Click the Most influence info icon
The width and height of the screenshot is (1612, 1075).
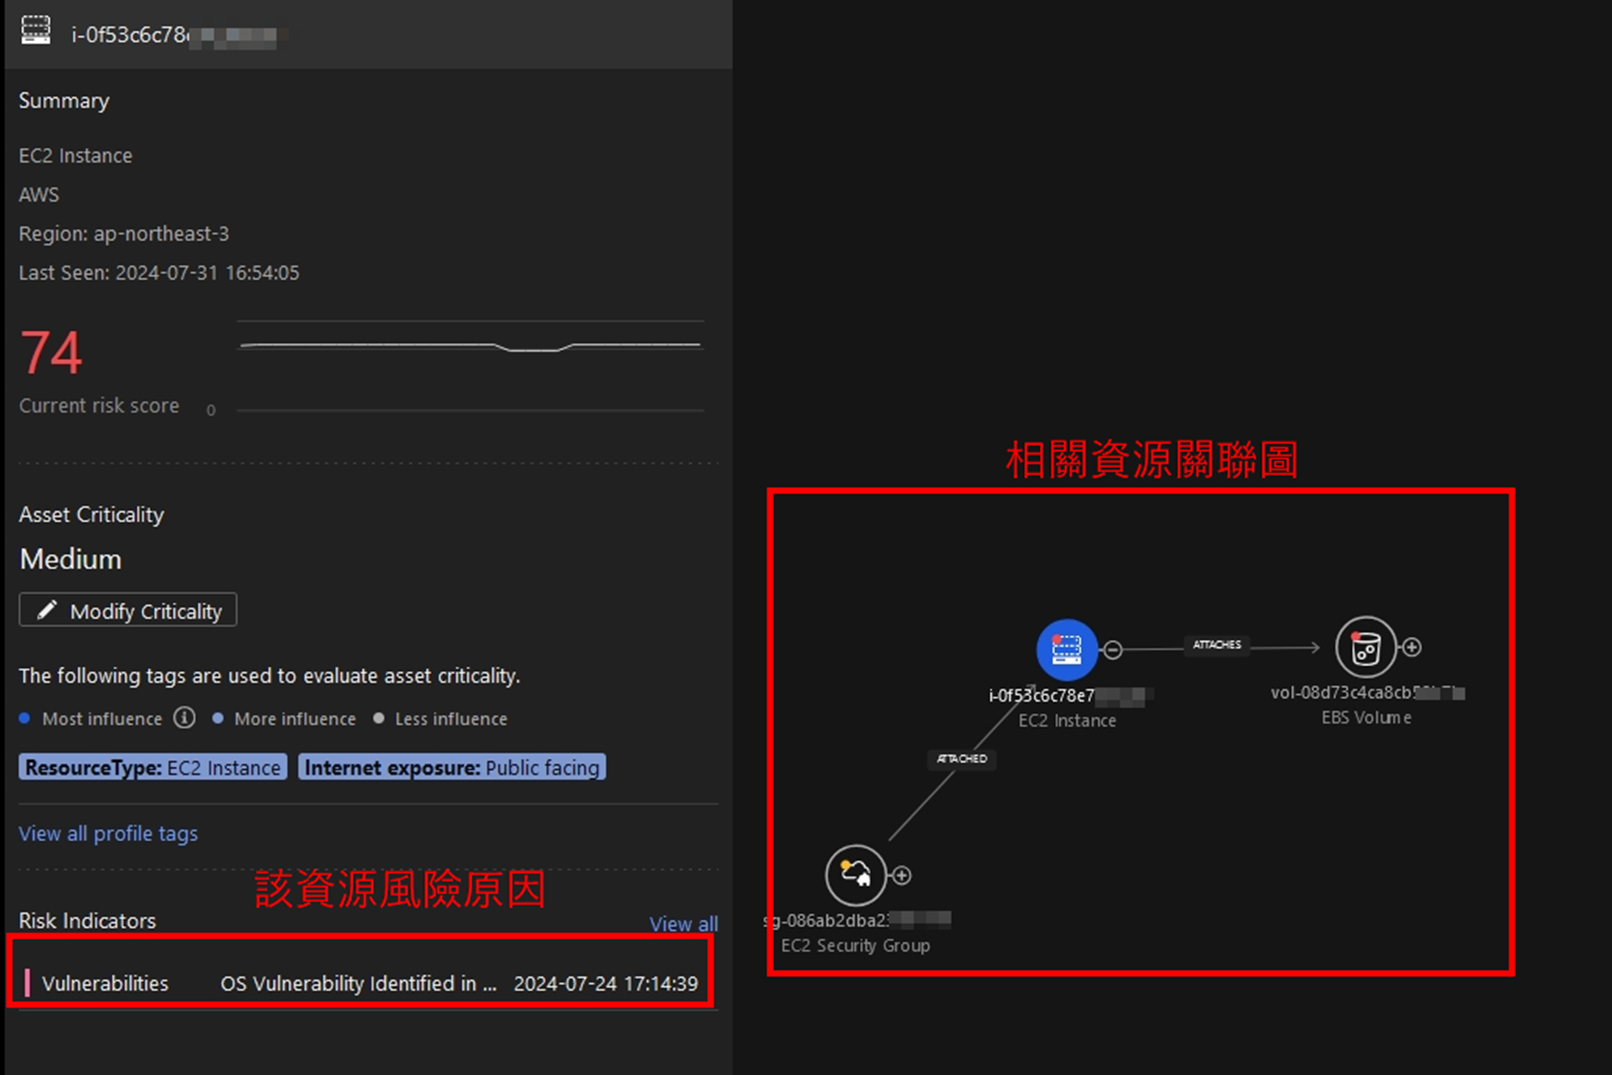pos(184,718)
